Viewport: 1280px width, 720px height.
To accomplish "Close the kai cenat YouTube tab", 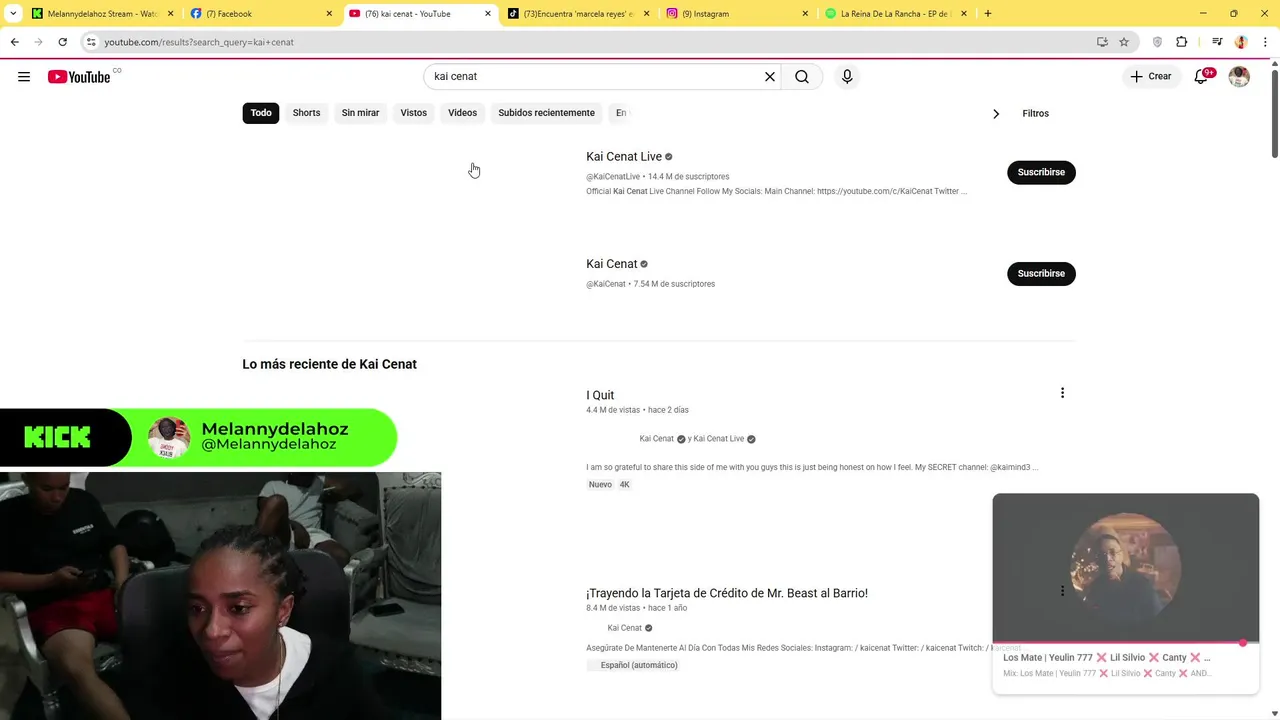I will [x=488, y=14].
